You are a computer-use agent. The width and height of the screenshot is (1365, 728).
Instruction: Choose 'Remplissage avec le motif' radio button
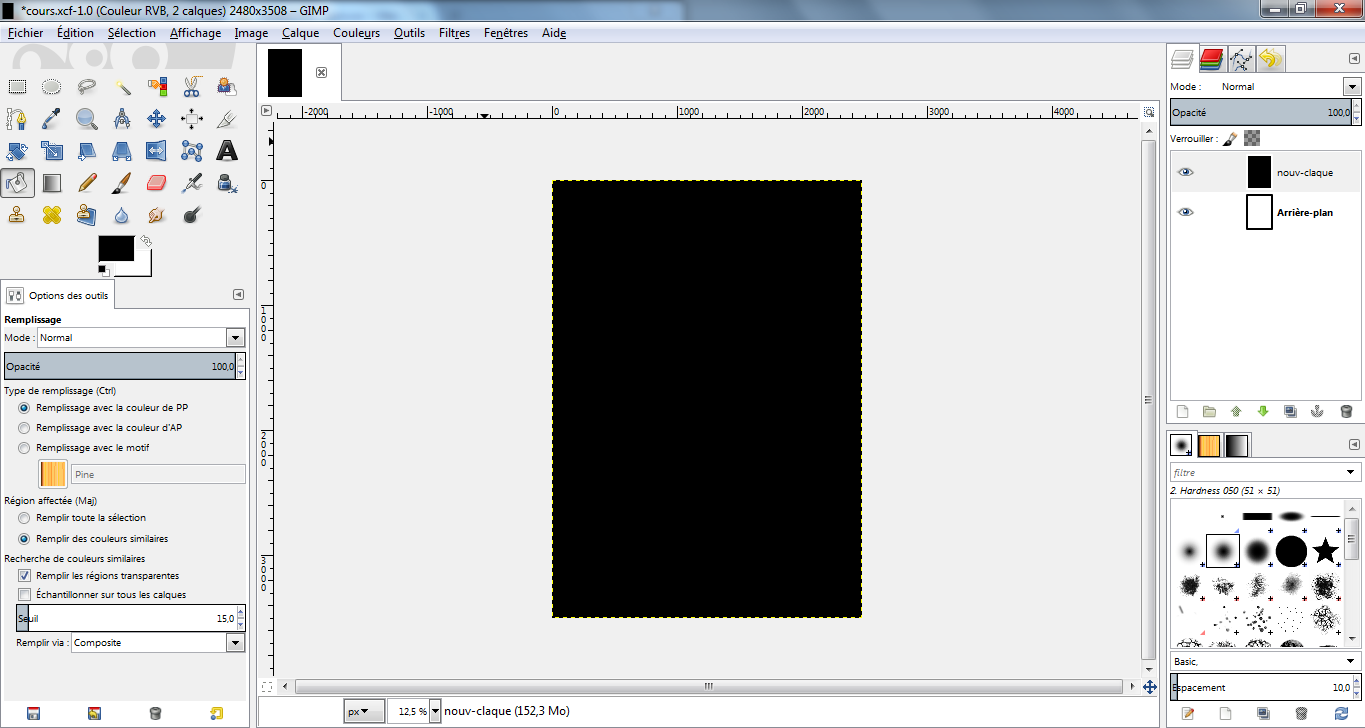25,448
